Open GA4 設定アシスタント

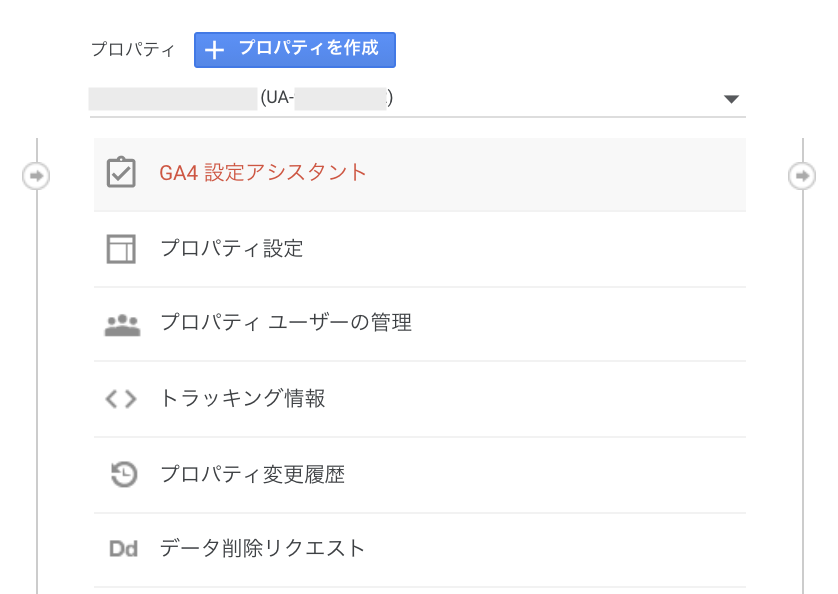(420, 174)
